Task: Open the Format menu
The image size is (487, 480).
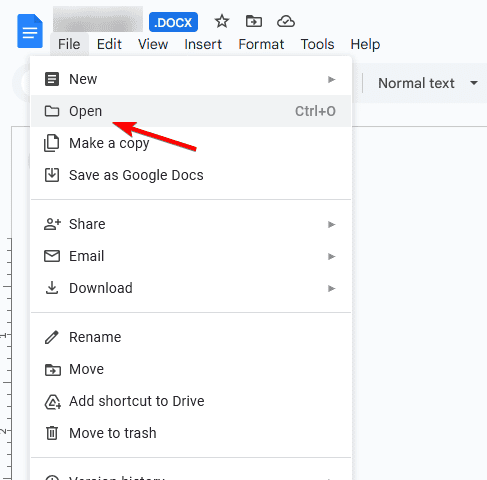Action: click(x=261, y=44)
